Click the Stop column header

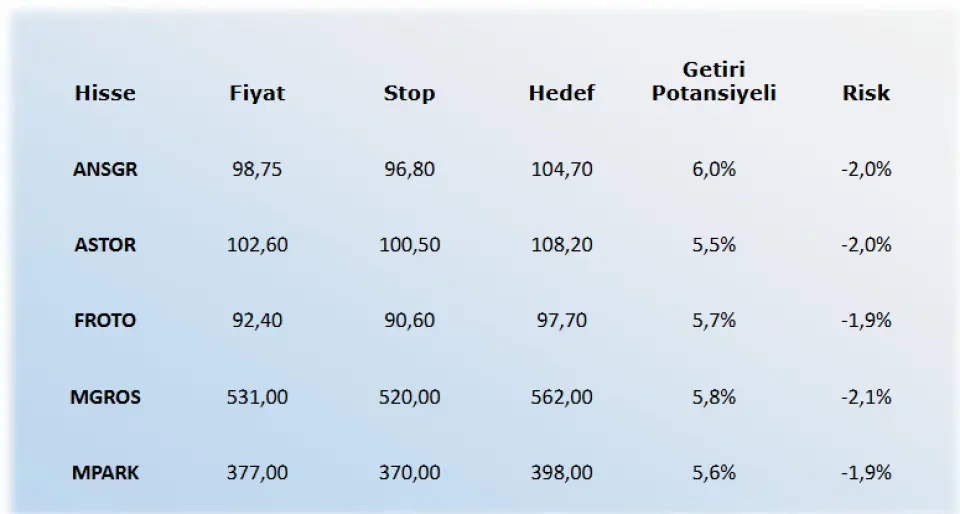coord(409,93)
